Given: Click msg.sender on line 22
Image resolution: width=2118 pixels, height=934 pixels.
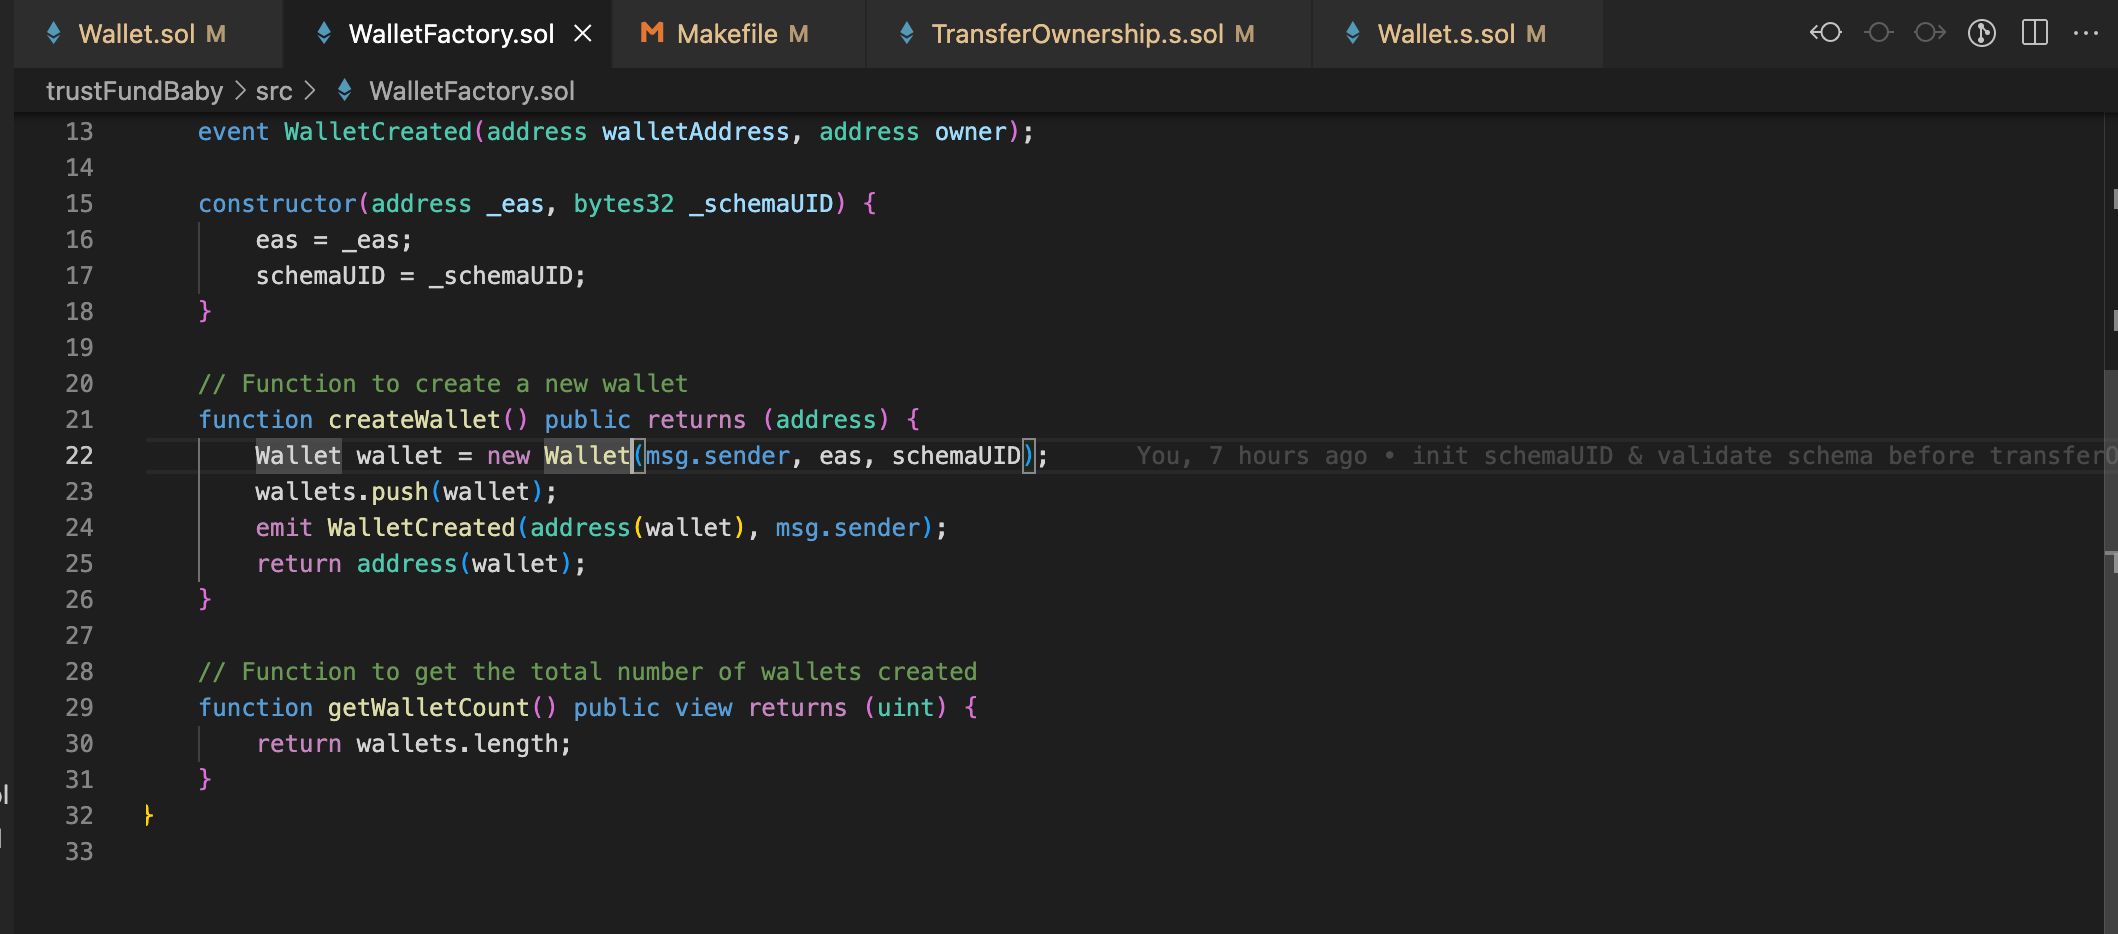Looking at the screenshot, I should pos(718,456).
